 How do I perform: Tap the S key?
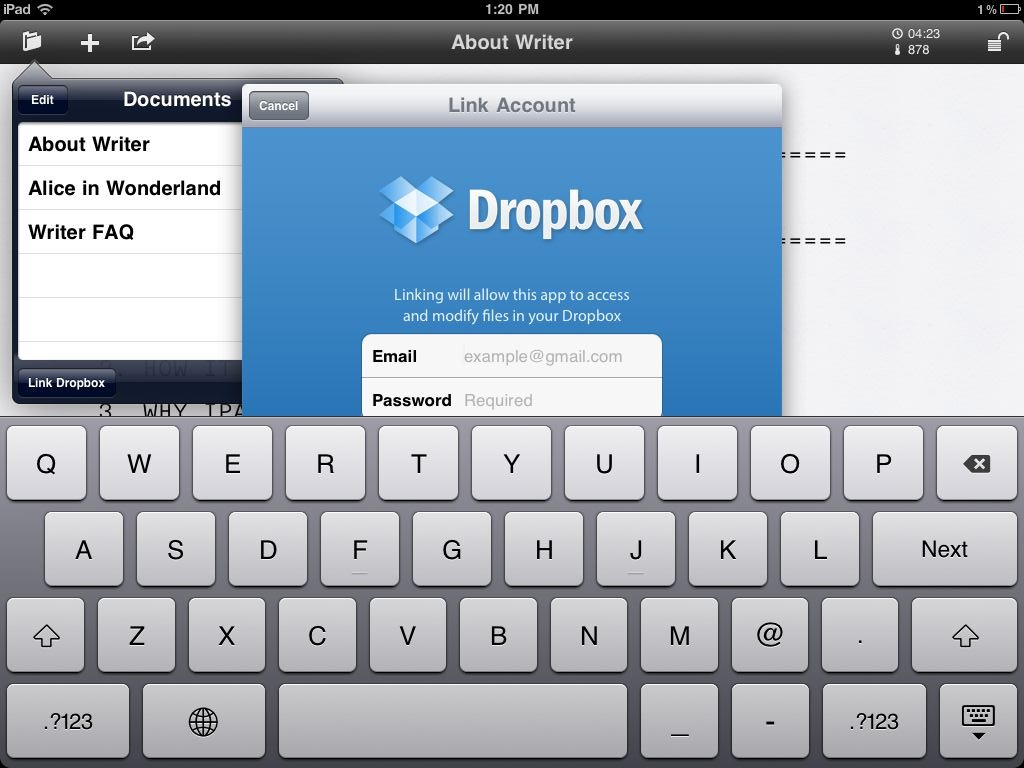click(x=176, y=549)
